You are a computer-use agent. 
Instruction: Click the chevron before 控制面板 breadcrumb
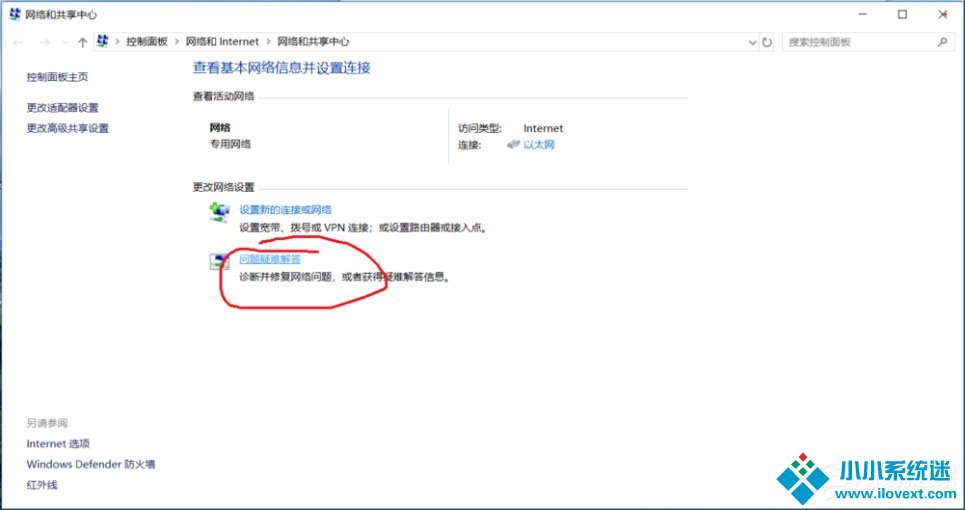tap(117, 42)
